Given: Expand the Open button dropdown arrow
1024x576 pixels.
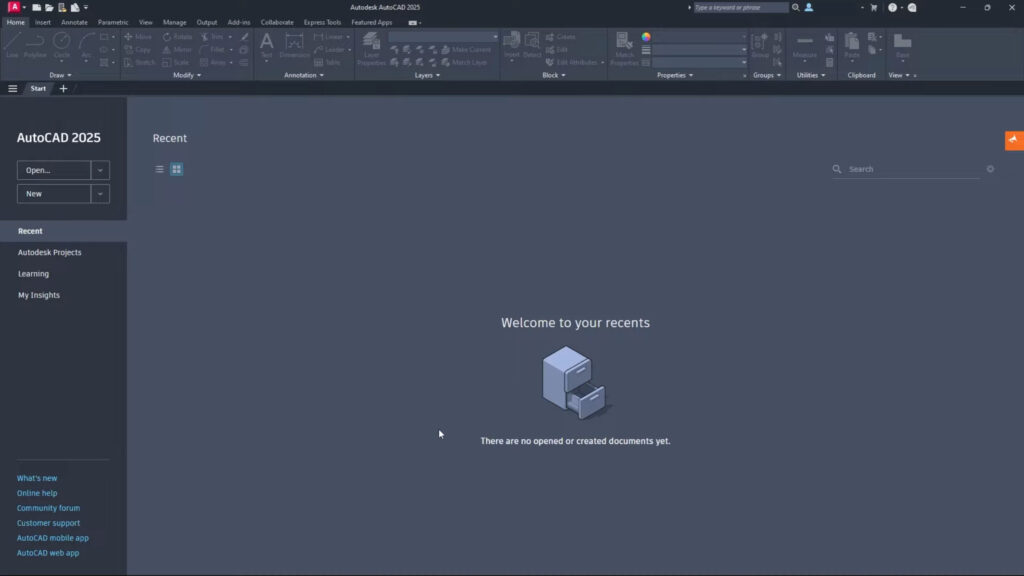Looking at the screenshot, I should (x=100, y=170).
